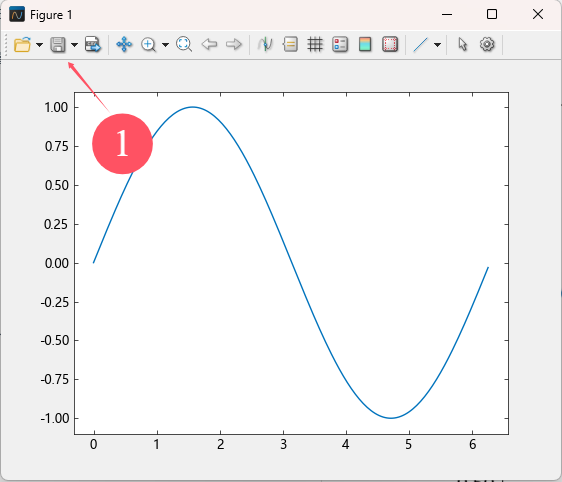Go forward to the next view
Screen dimensions: 562x482
point(234,44)
